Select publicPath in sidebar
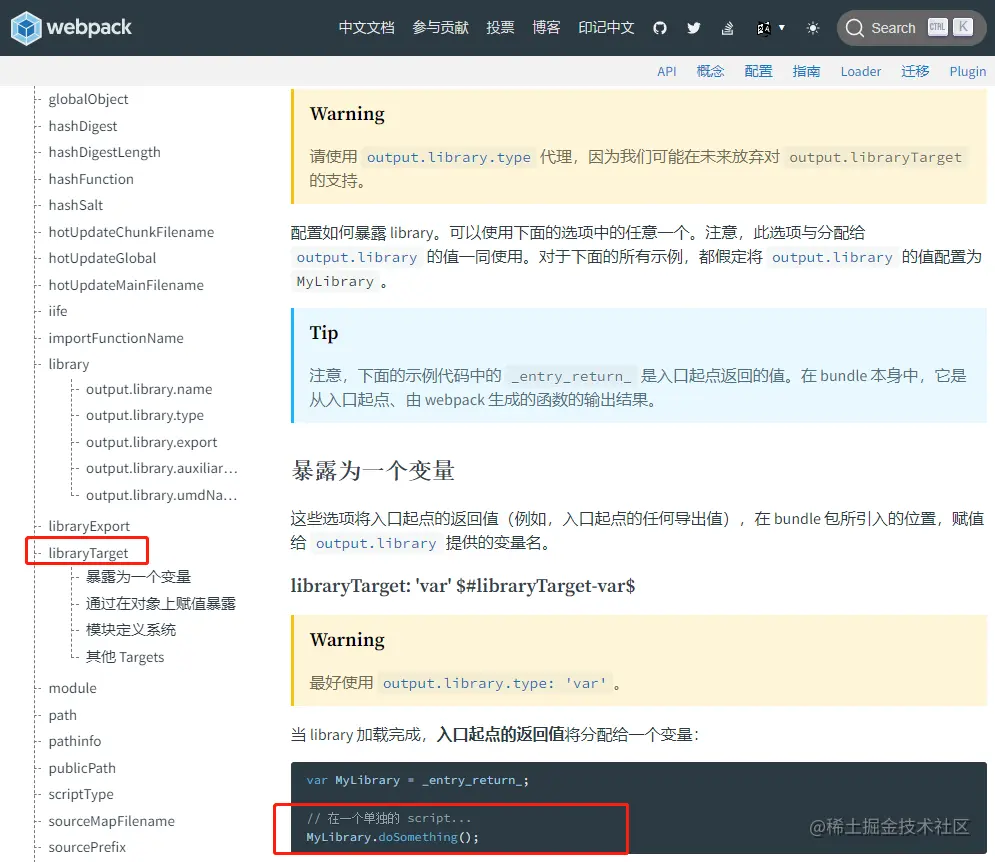The width and height of the screenshot is (995, 862). point(82,768)
